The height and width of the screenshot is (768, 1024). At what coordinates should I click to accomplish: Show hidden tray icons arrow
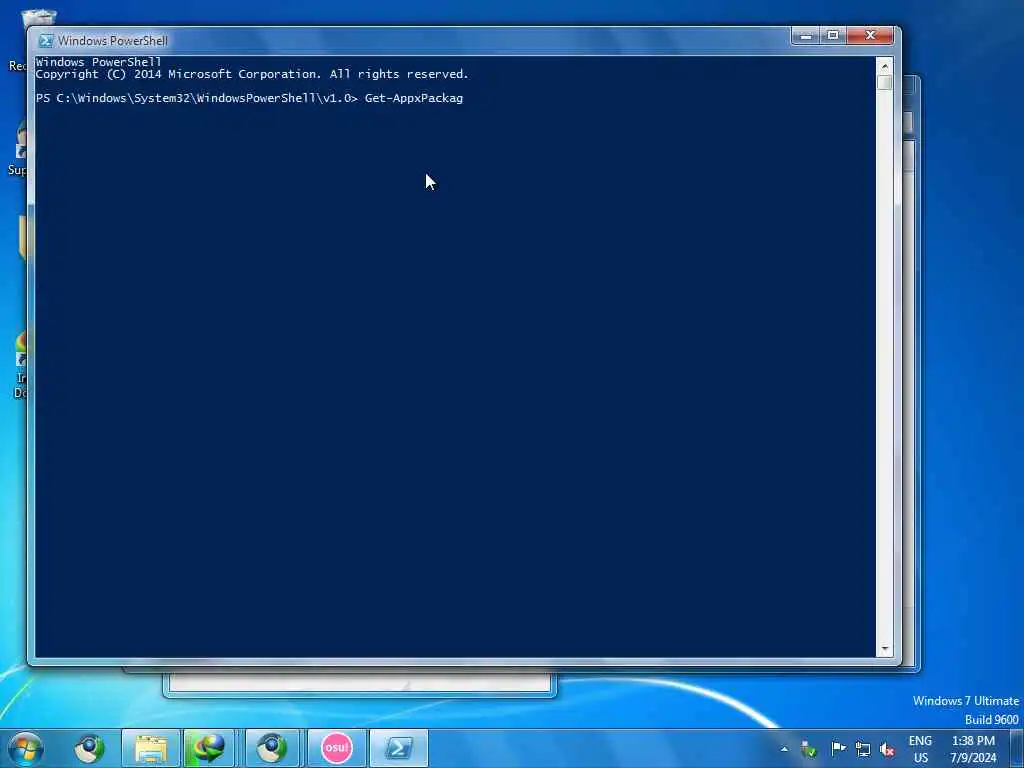click(x=784, y=749)
